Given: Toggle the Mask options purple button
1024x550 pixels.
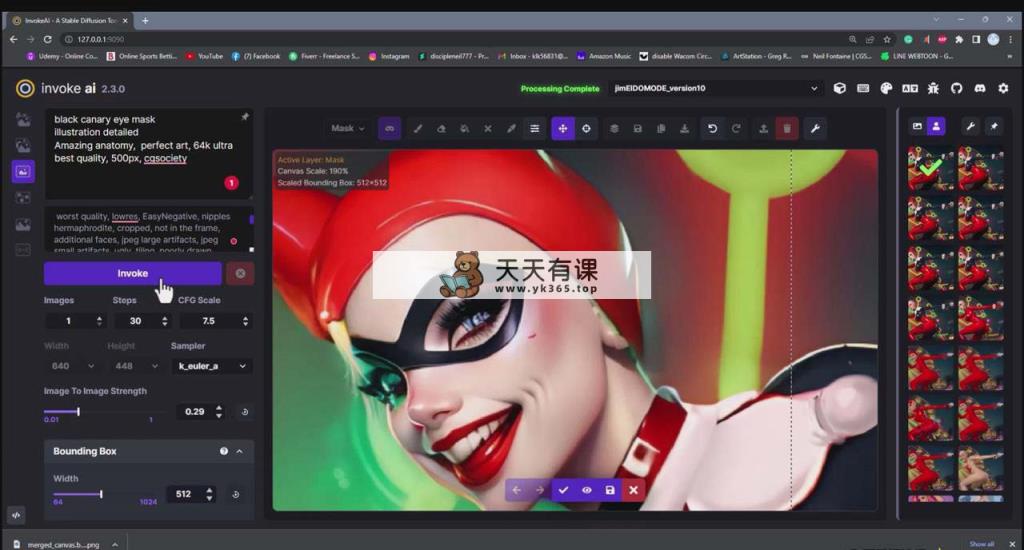Looking at the screenshot, I should point(390,129).
